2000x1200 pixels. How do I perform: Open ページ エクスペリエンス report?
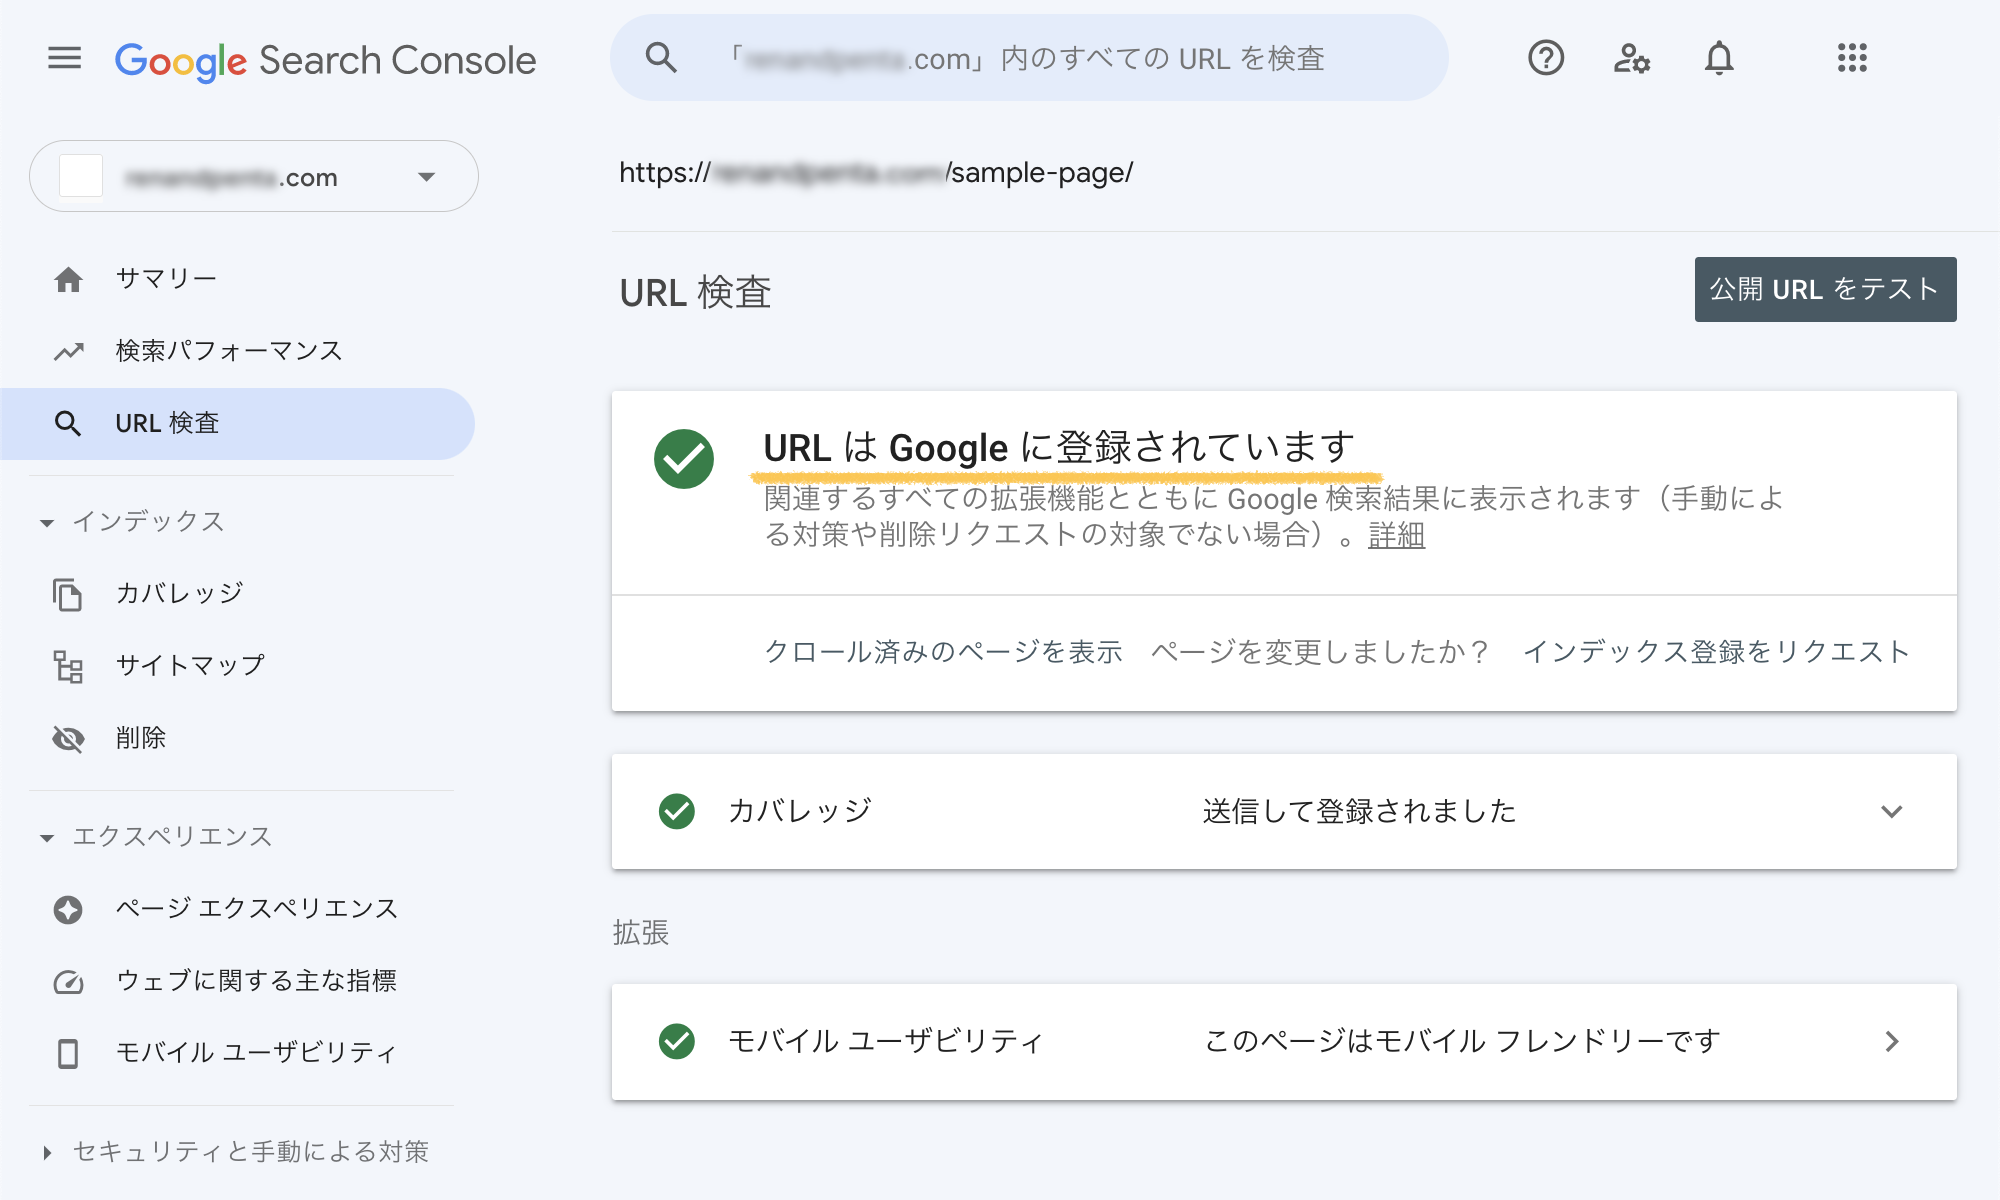point(257,908)
